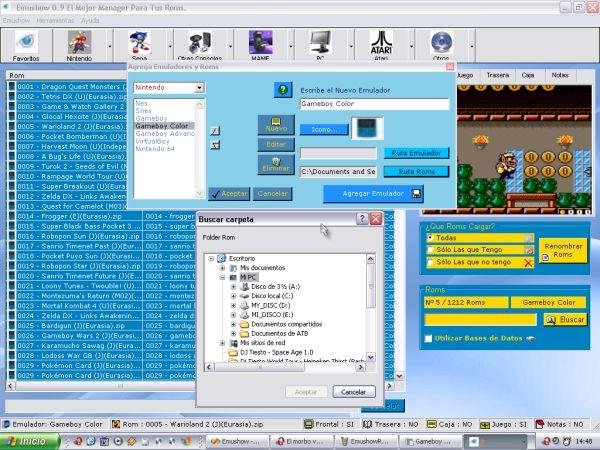Expand MY_DISC (D:) node
The image size is (600, 450).
[233, 305]
